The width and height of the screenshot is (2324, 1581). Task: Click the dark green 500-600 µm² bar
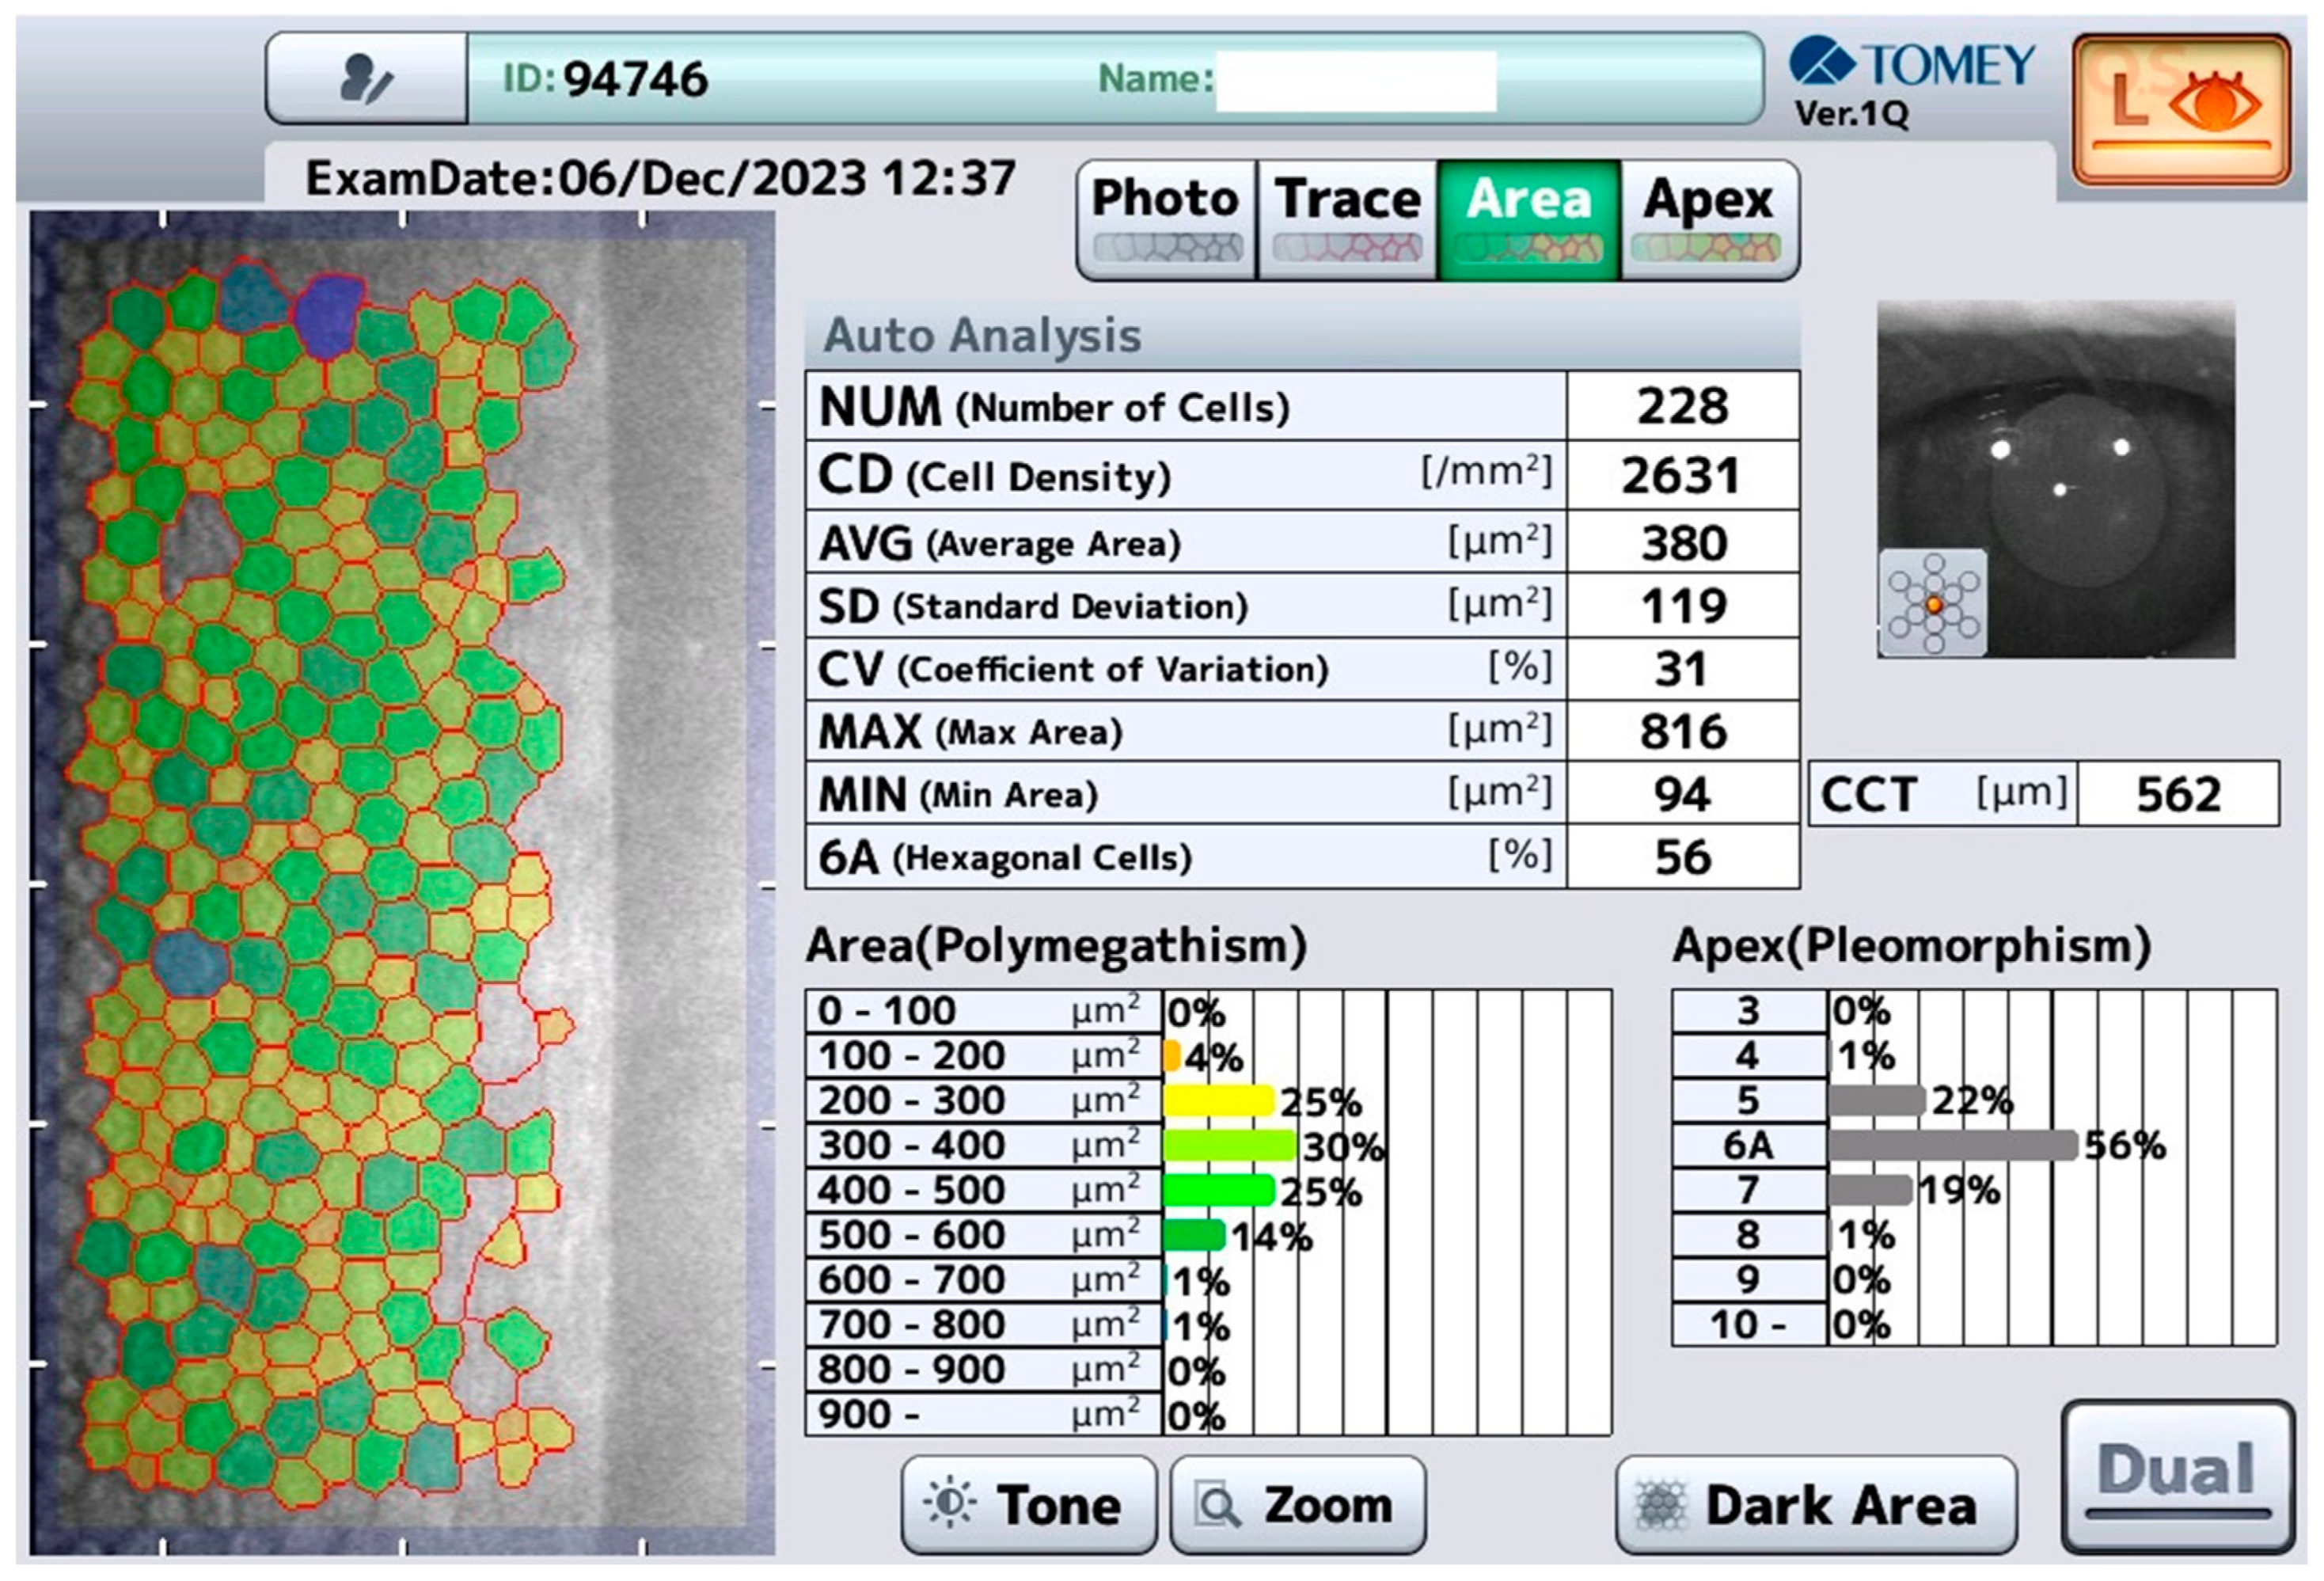(x=1194, y=1235)
